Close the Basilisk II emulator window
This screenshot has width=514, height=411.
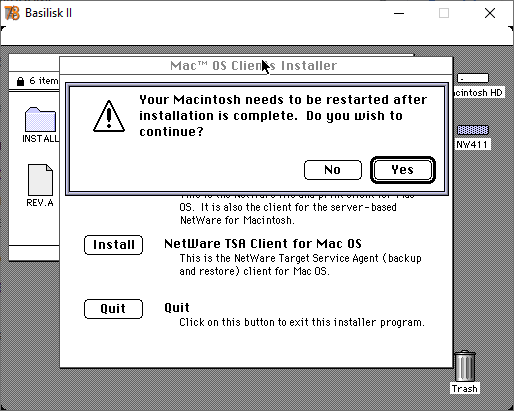[x=490, y=13]
